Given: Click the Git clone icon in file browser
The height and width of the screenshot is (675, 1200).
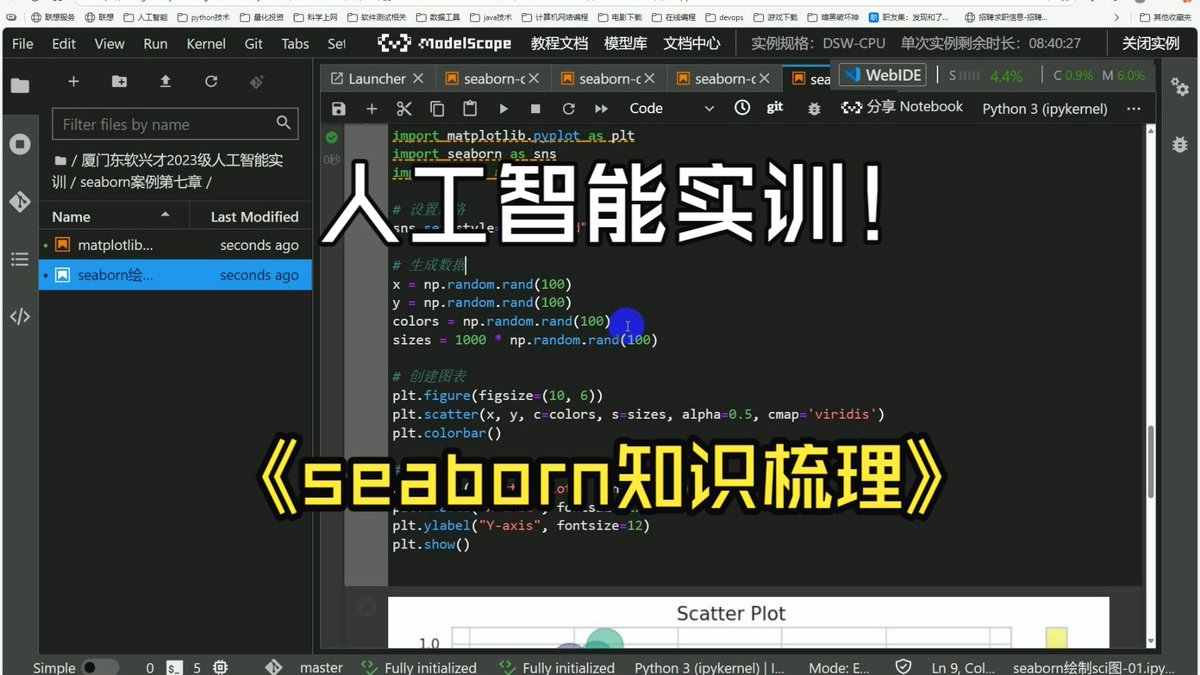Looking at the screenshot, I should coord(257,81).
